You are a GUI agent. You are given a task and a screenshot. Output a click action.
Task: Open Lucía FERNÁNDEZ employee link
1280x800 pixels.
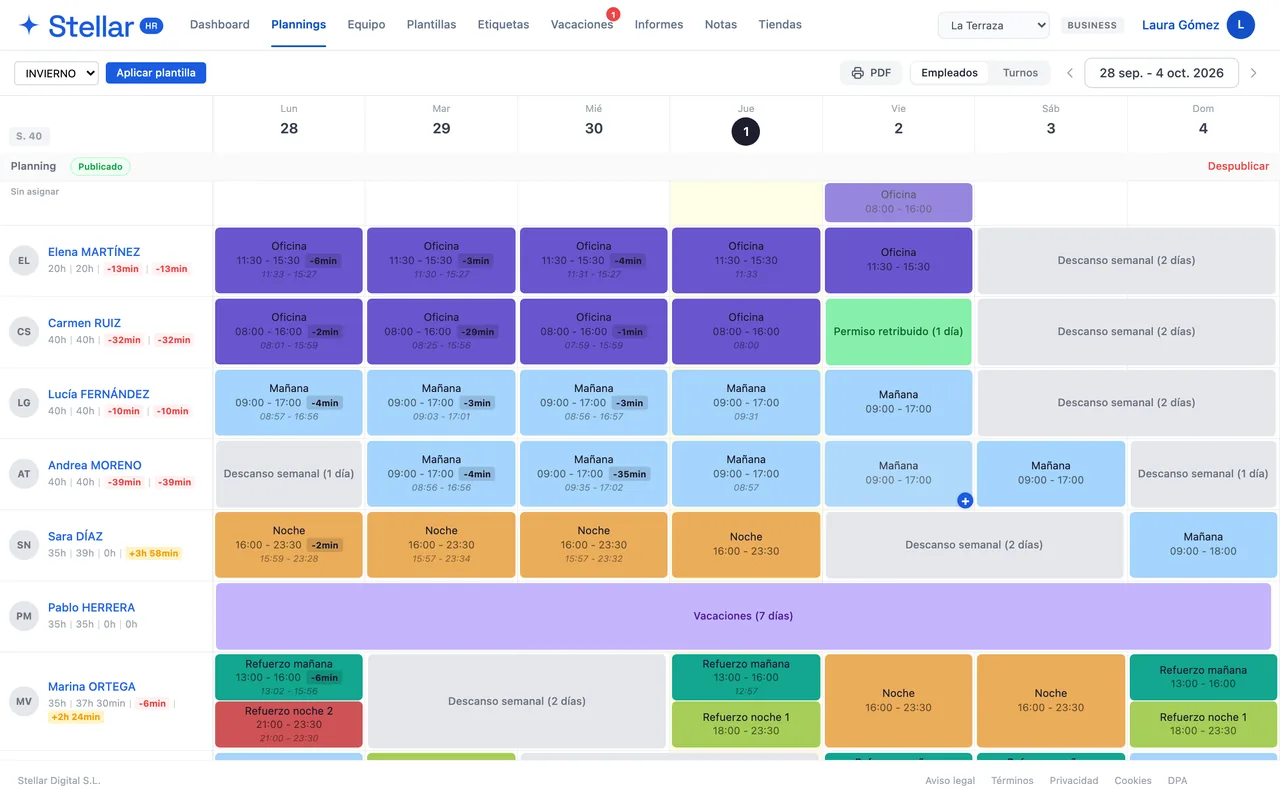point(98,394)
